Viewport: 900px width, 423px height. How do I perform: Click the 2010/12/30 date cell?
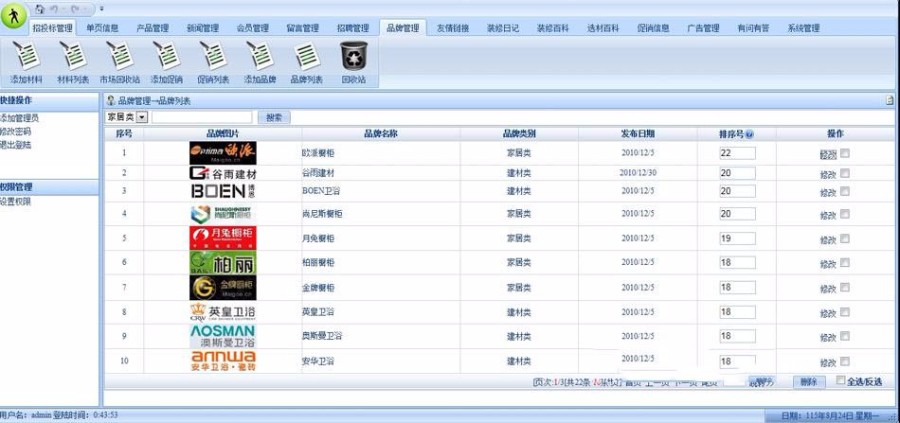point(638,173)
